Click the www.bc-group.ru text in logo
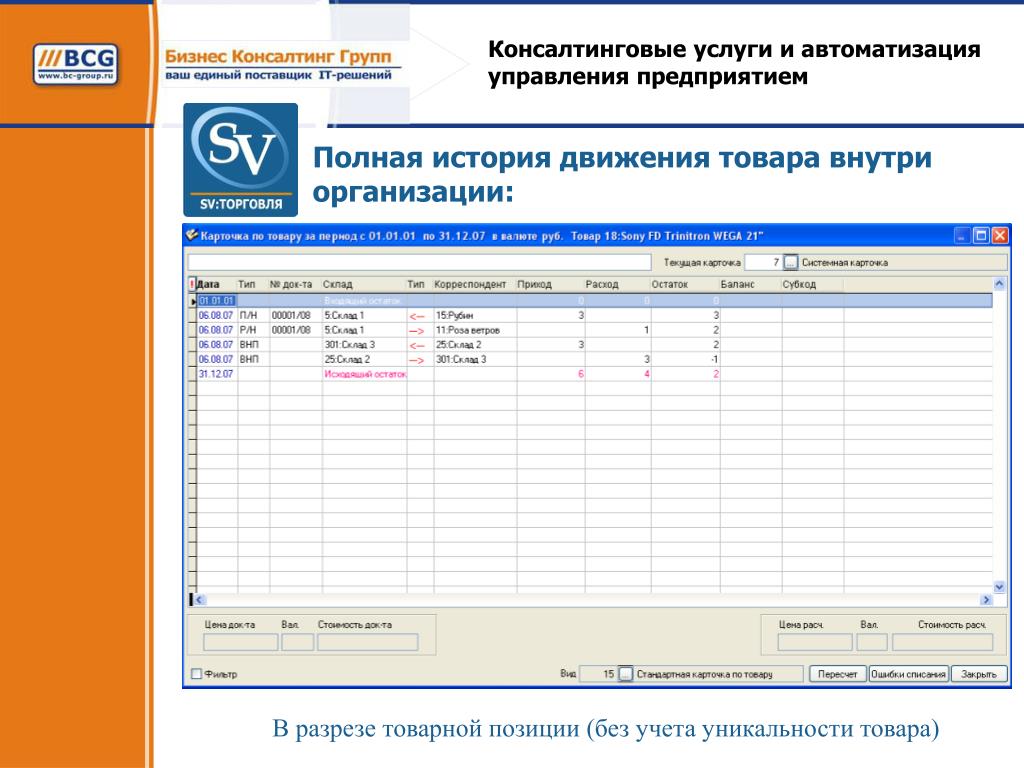The width and height of the screenshot is (1024, 768). point(76,76)
